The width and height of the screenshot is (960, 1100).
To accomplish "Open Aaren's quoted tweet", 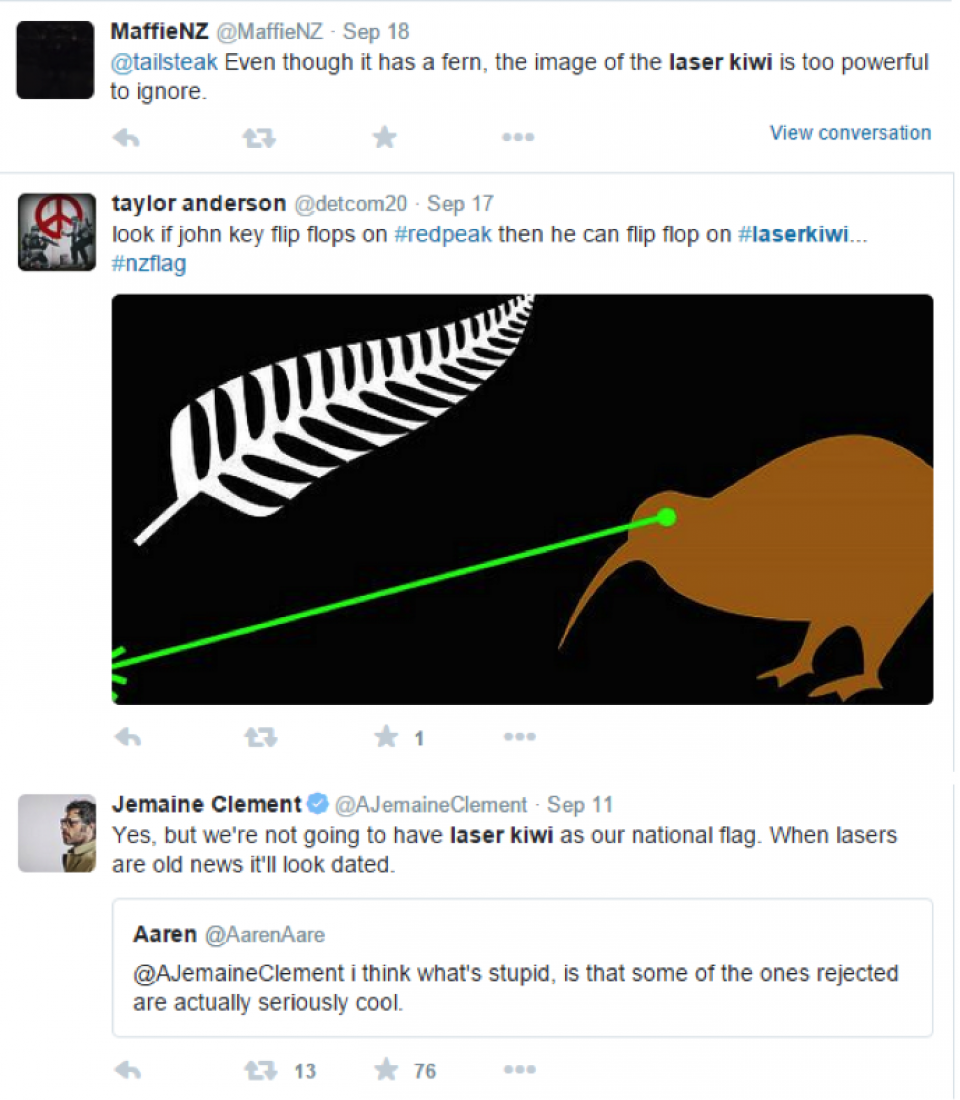I will click(x=522, y=967).
